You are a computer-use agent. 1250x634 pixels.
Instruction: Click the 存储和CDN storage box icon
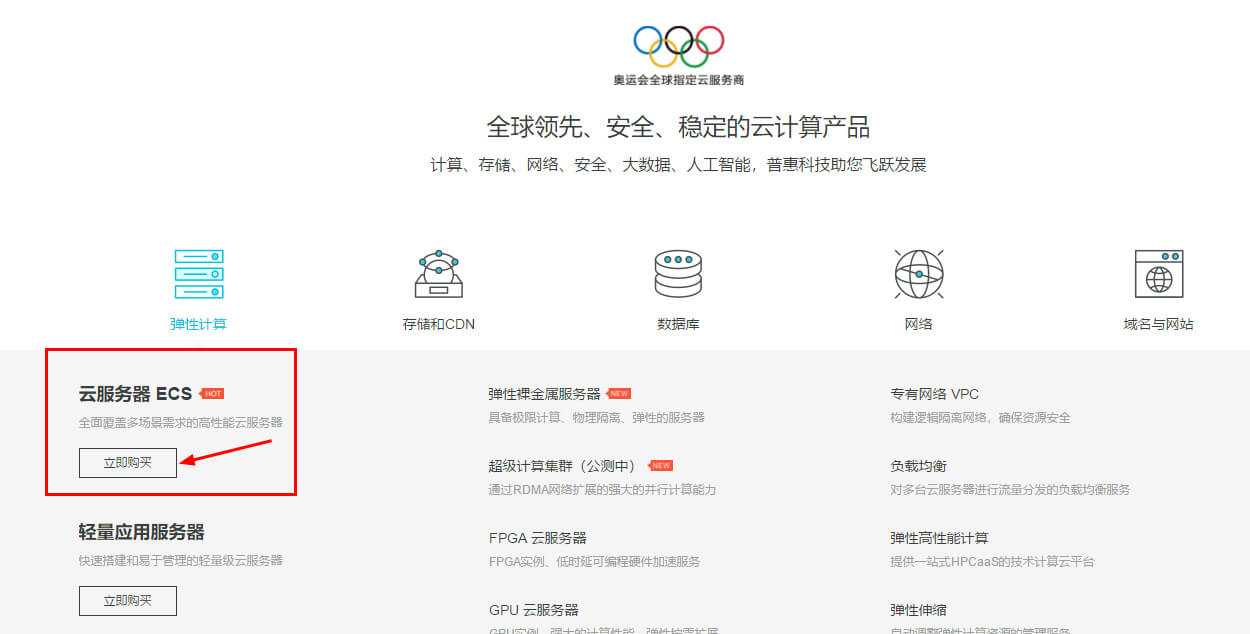click(x=438, y=274)
